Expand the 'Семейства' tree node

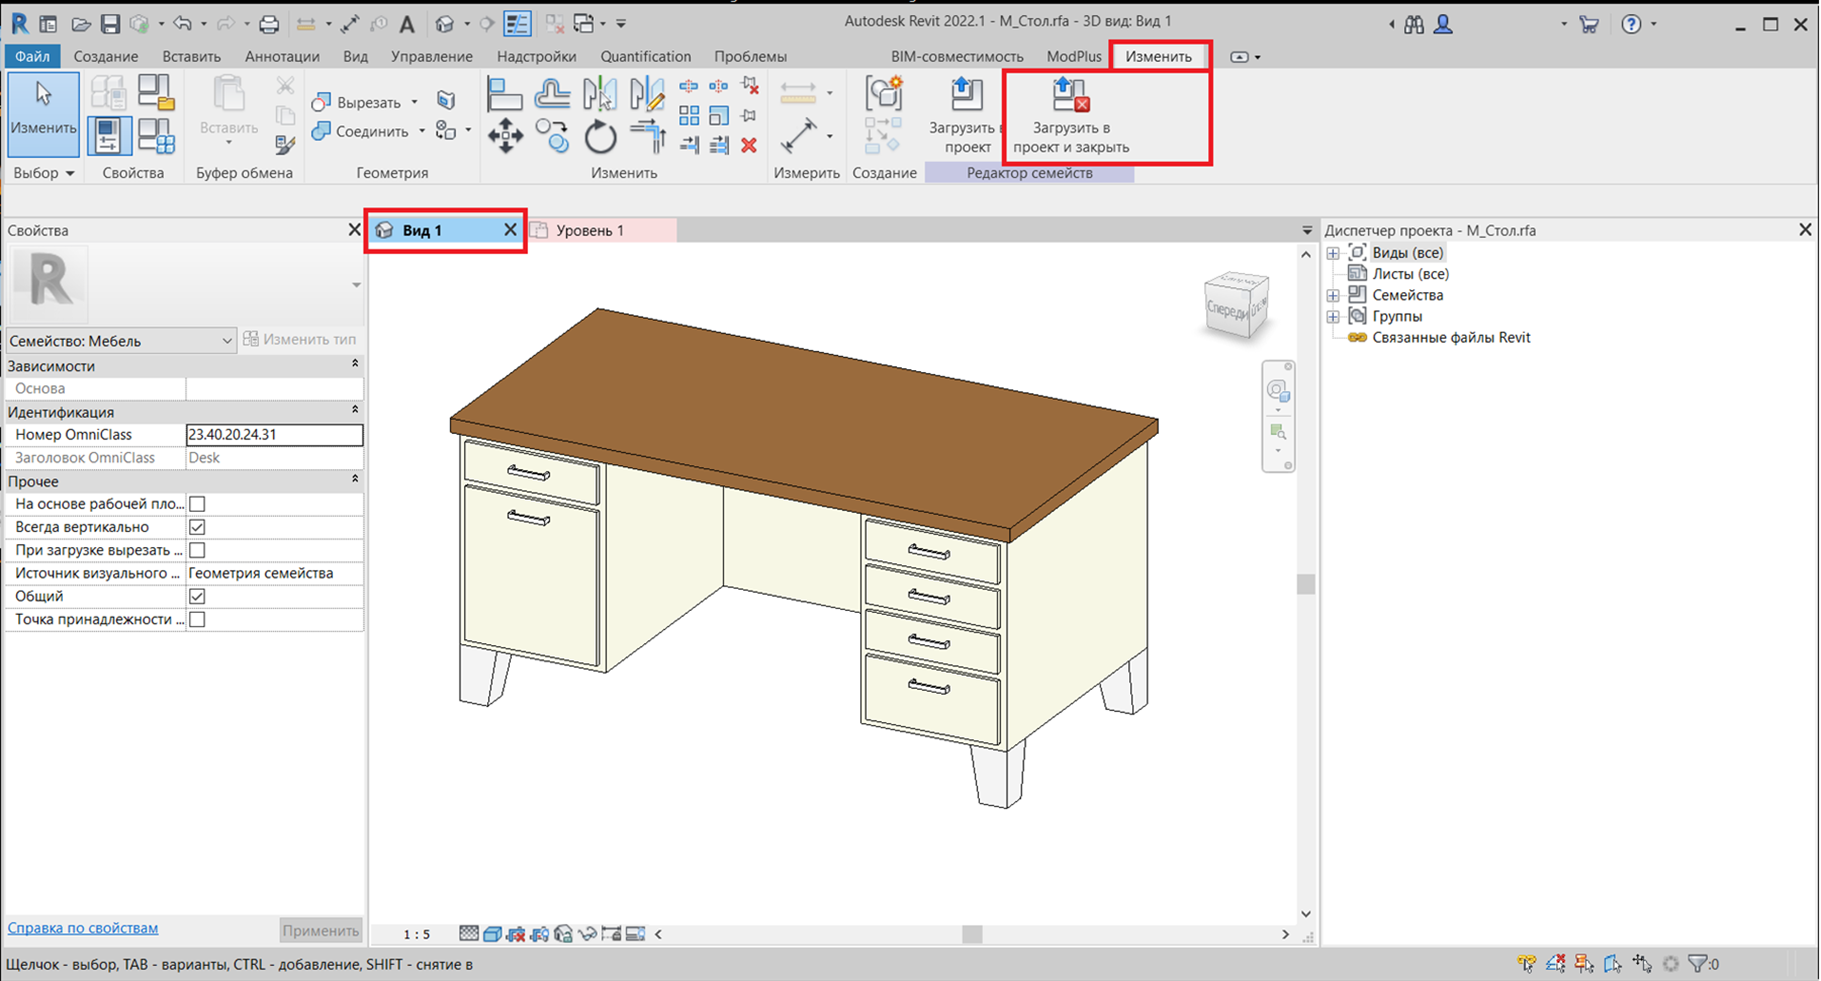pyautogui.click(x=1333, y=295)
